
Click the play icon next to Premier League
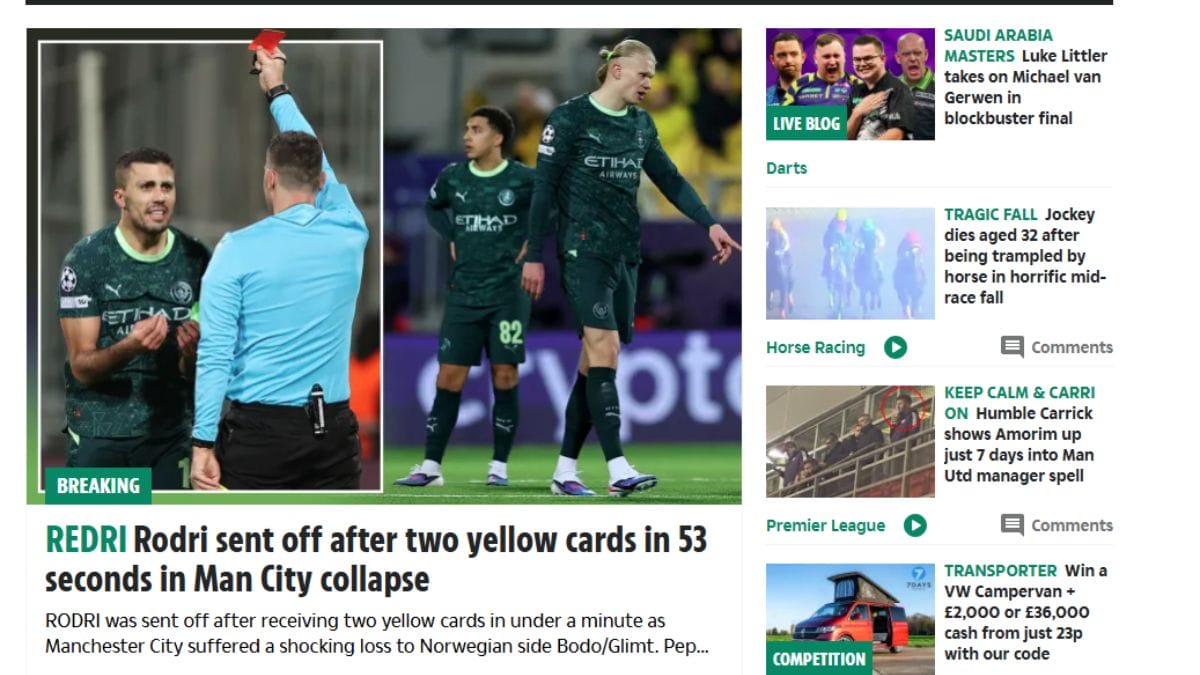point(915,525)
